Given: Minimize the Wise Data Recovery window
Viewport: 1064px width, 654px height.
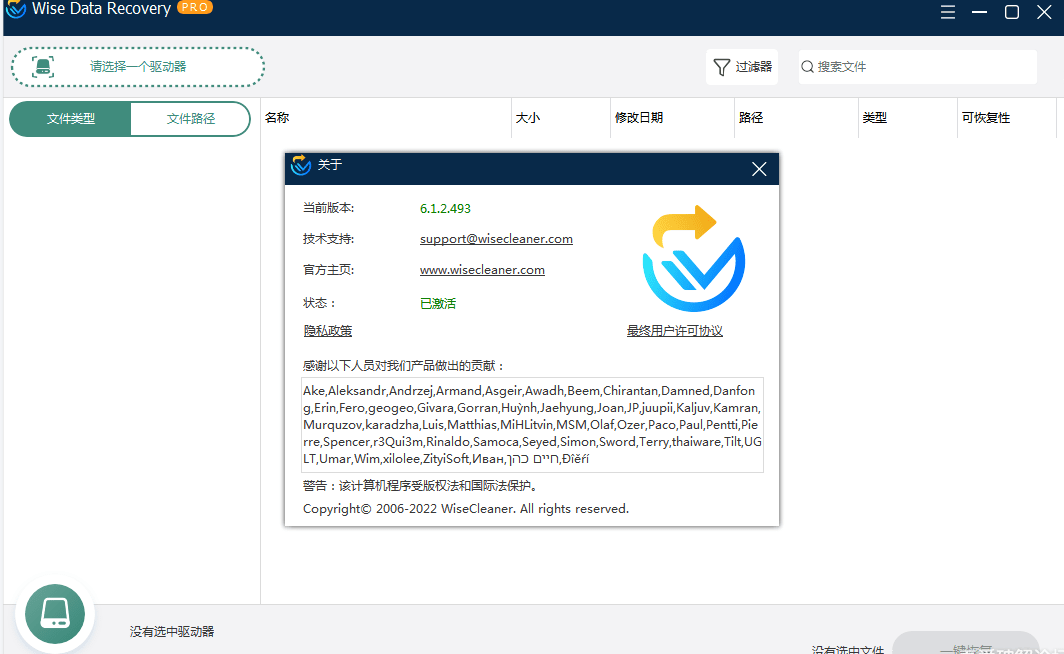Looking at the screenshot, I should pos(979,12).
